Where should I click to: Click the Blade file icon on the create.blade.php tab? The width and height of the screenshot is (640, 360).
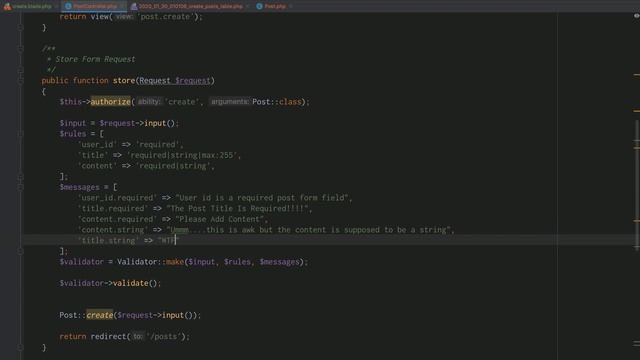tap(7, 6)
